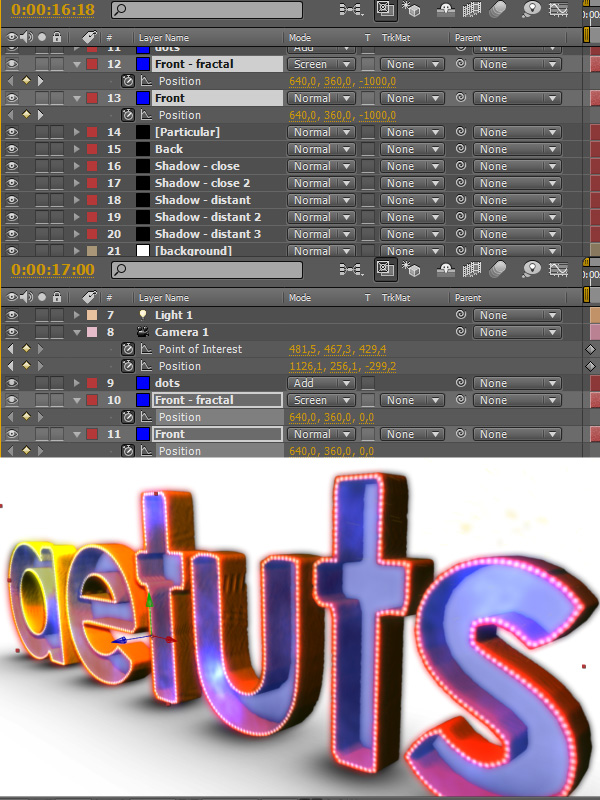600x800 pixels.
Task: Open Composition Mini-Flowchart in the 0:00:17:00 timeline
Action: point(352,270)
